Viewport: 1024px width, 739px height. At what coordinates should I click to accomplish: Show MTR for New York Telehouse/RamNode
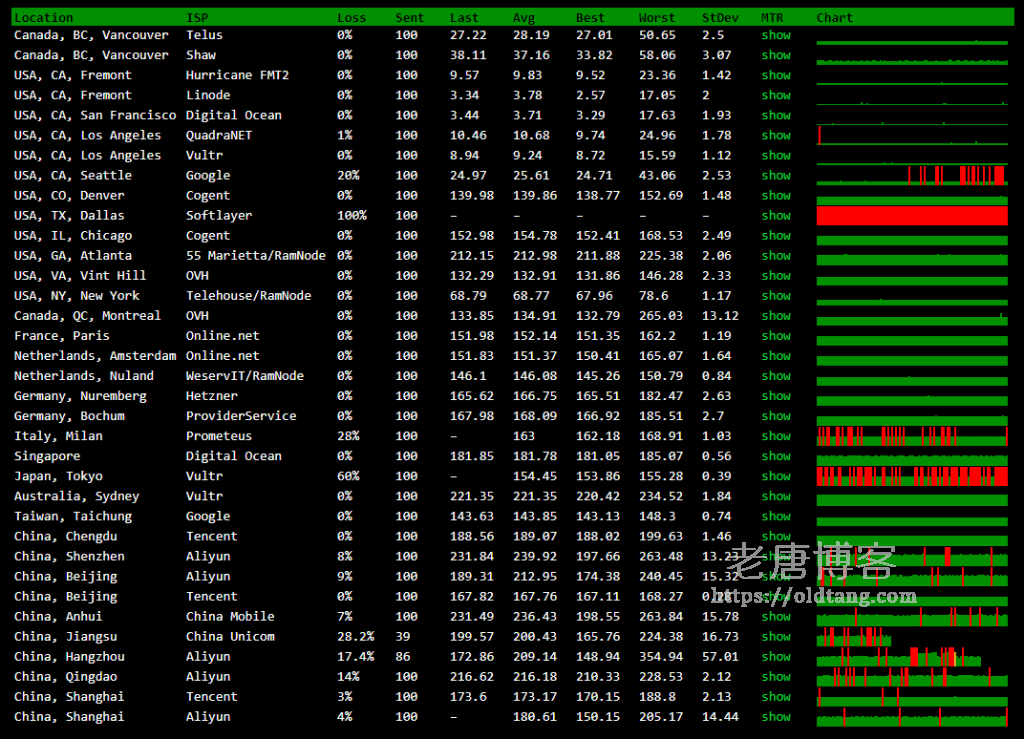[776, 296]
